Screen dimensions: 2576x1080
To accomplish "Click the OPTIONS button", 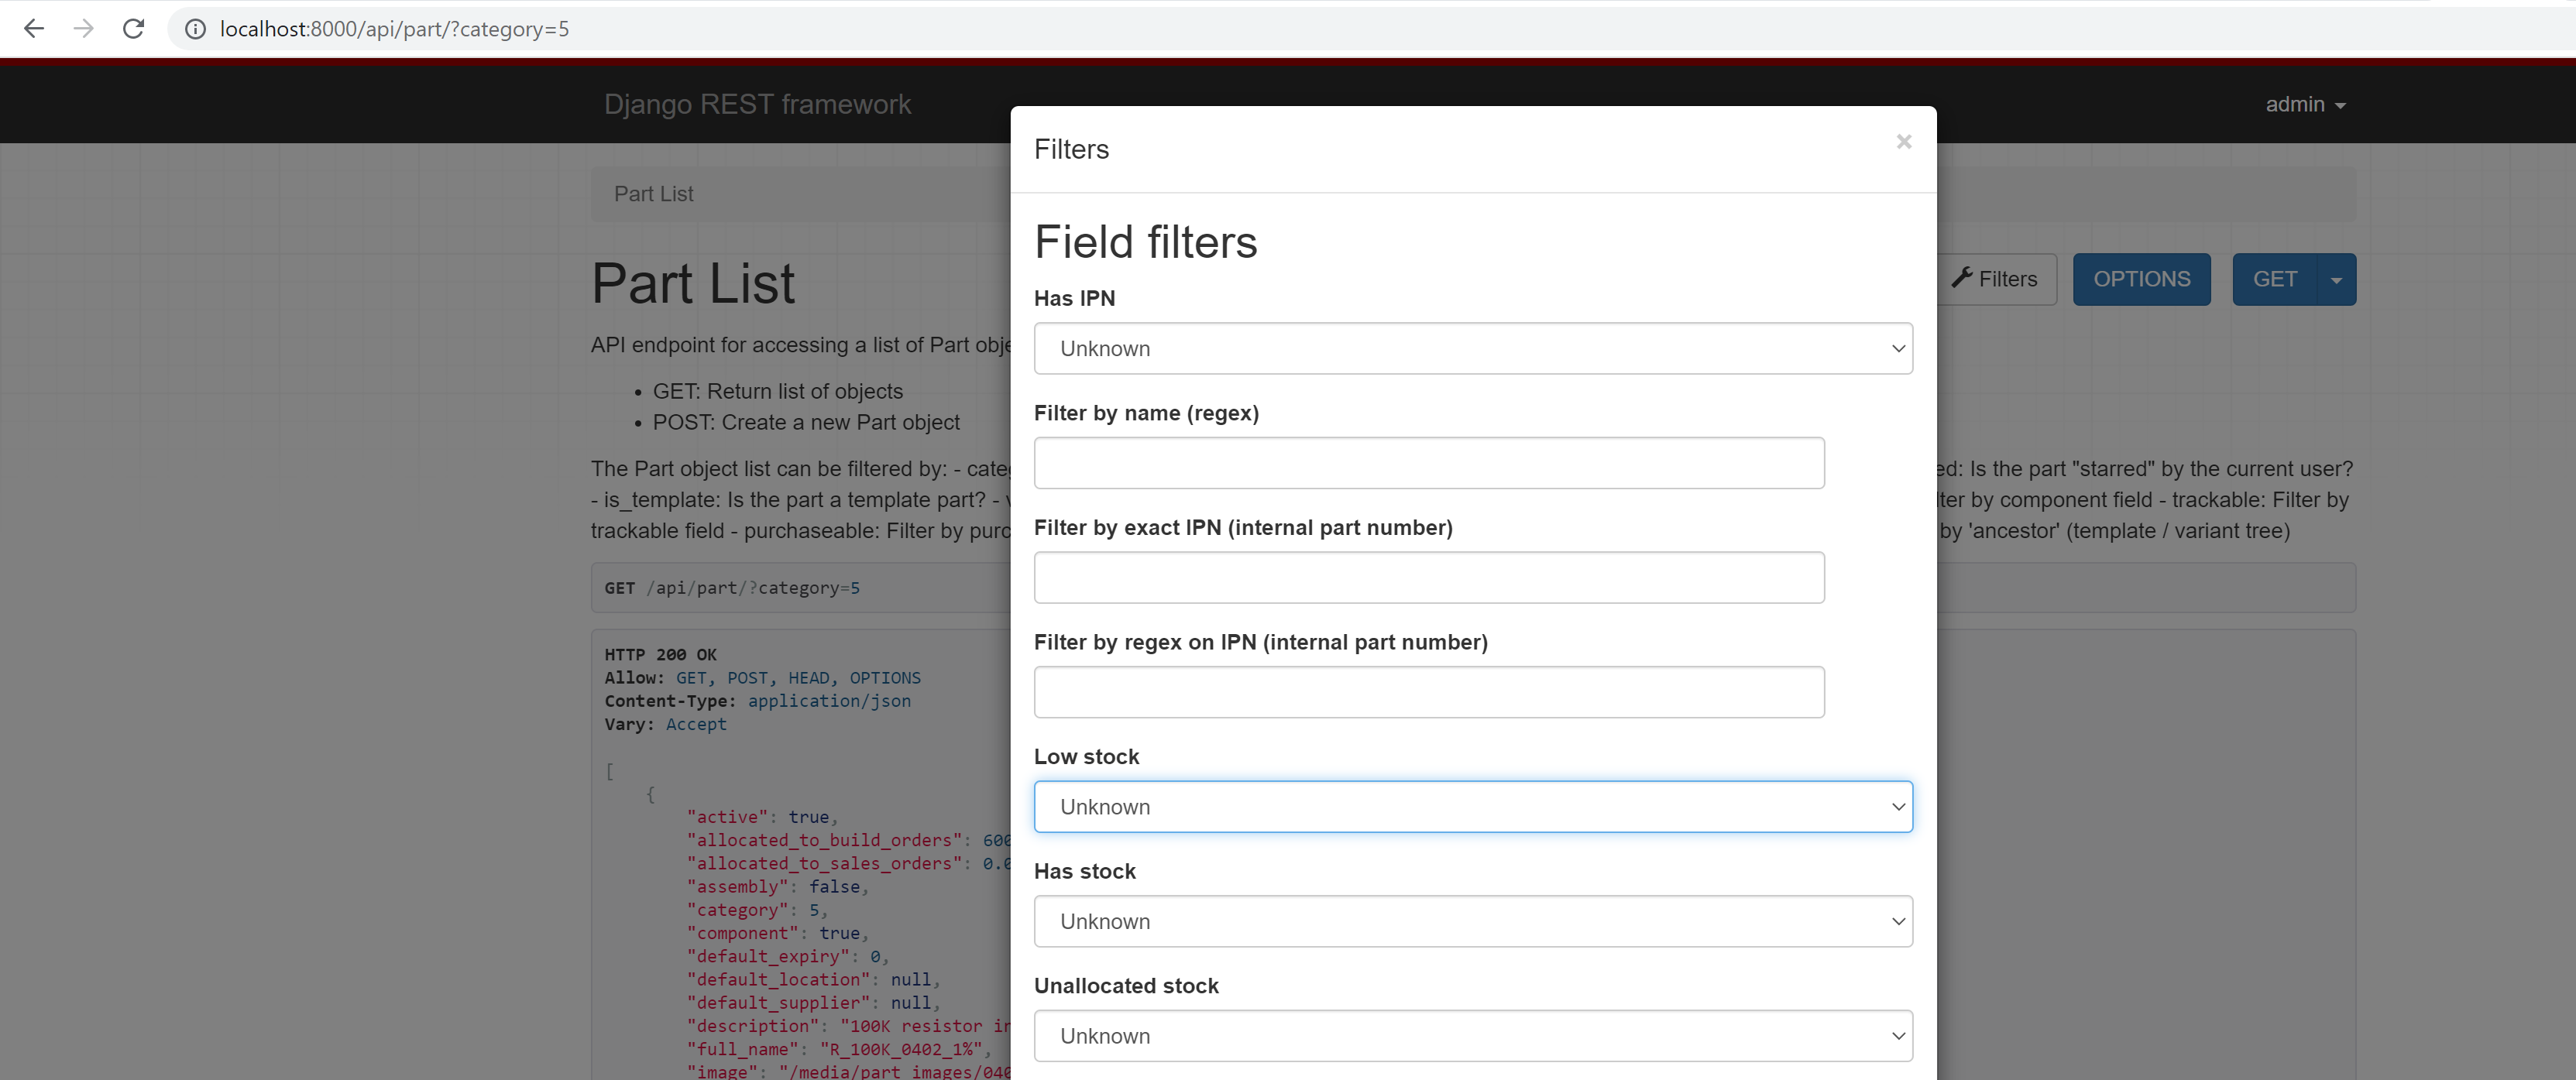I will [x=2141, y=279].
